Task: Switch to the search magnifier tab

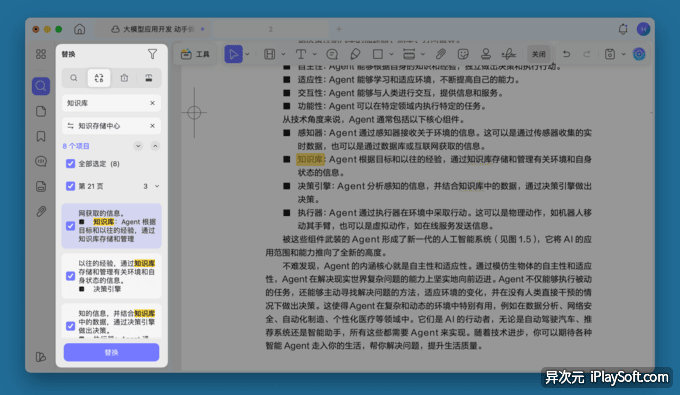Action: click(x=74, y=78)
